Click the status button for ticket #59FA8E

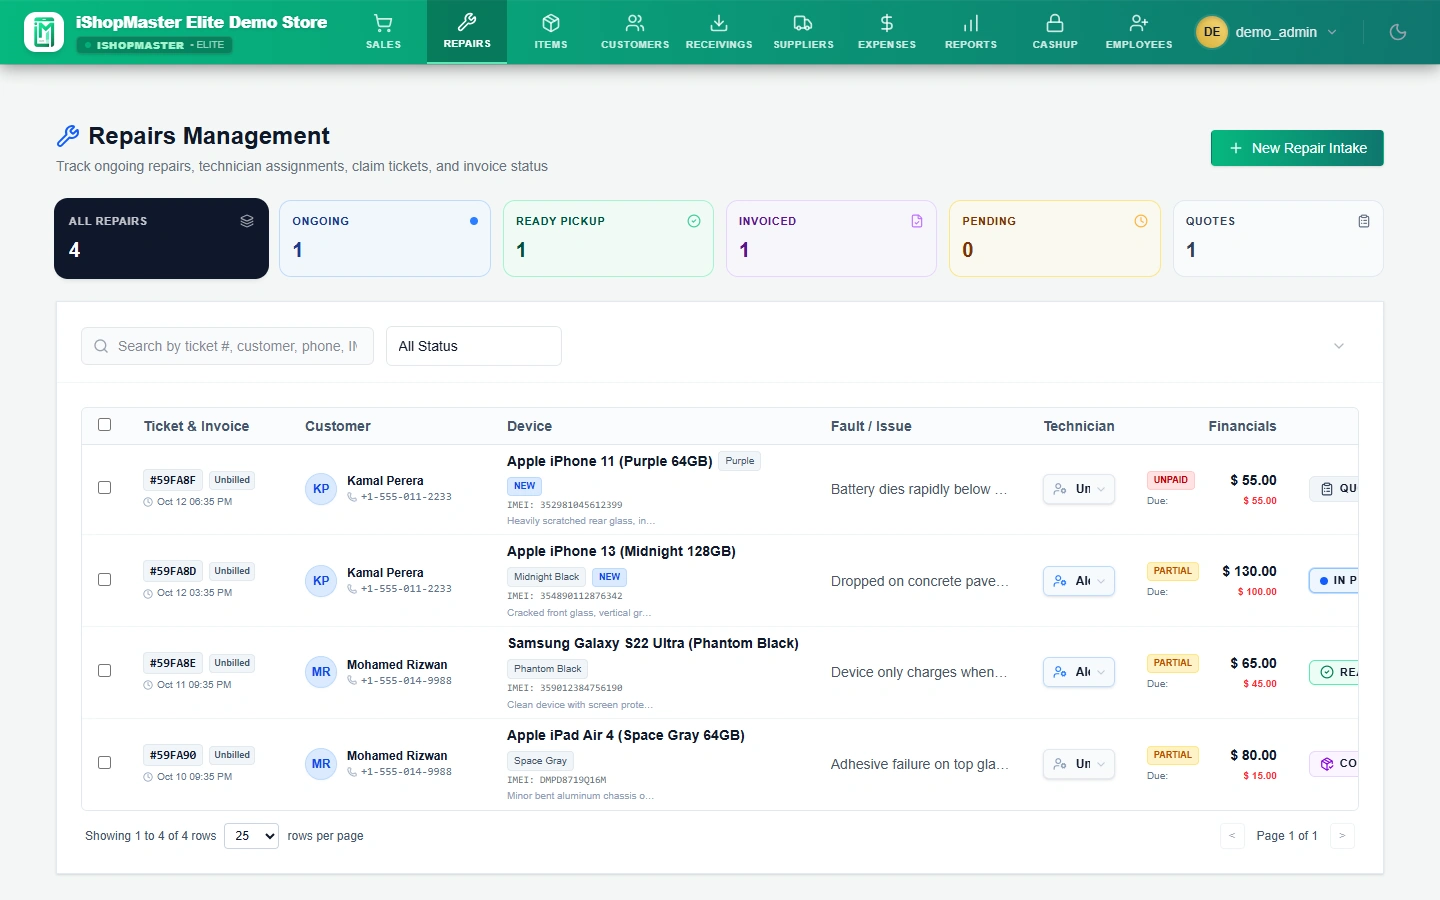[x=1334, y=672]
